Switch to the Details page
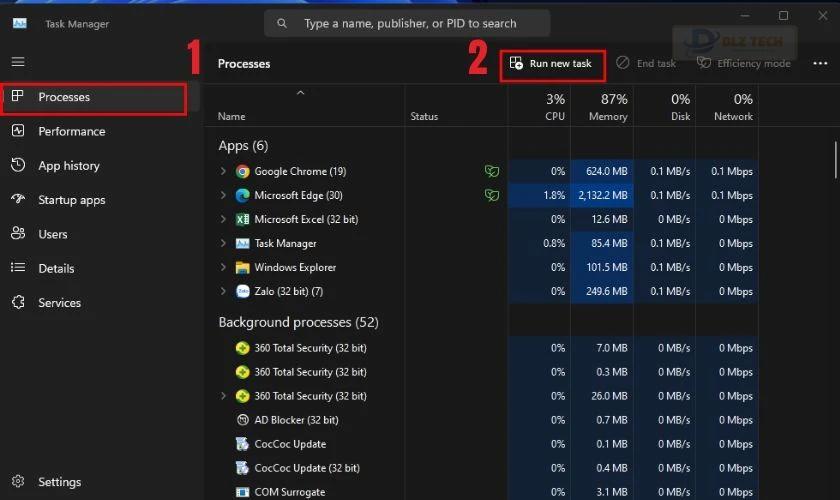The image size is (840, 500). point(56,268)
